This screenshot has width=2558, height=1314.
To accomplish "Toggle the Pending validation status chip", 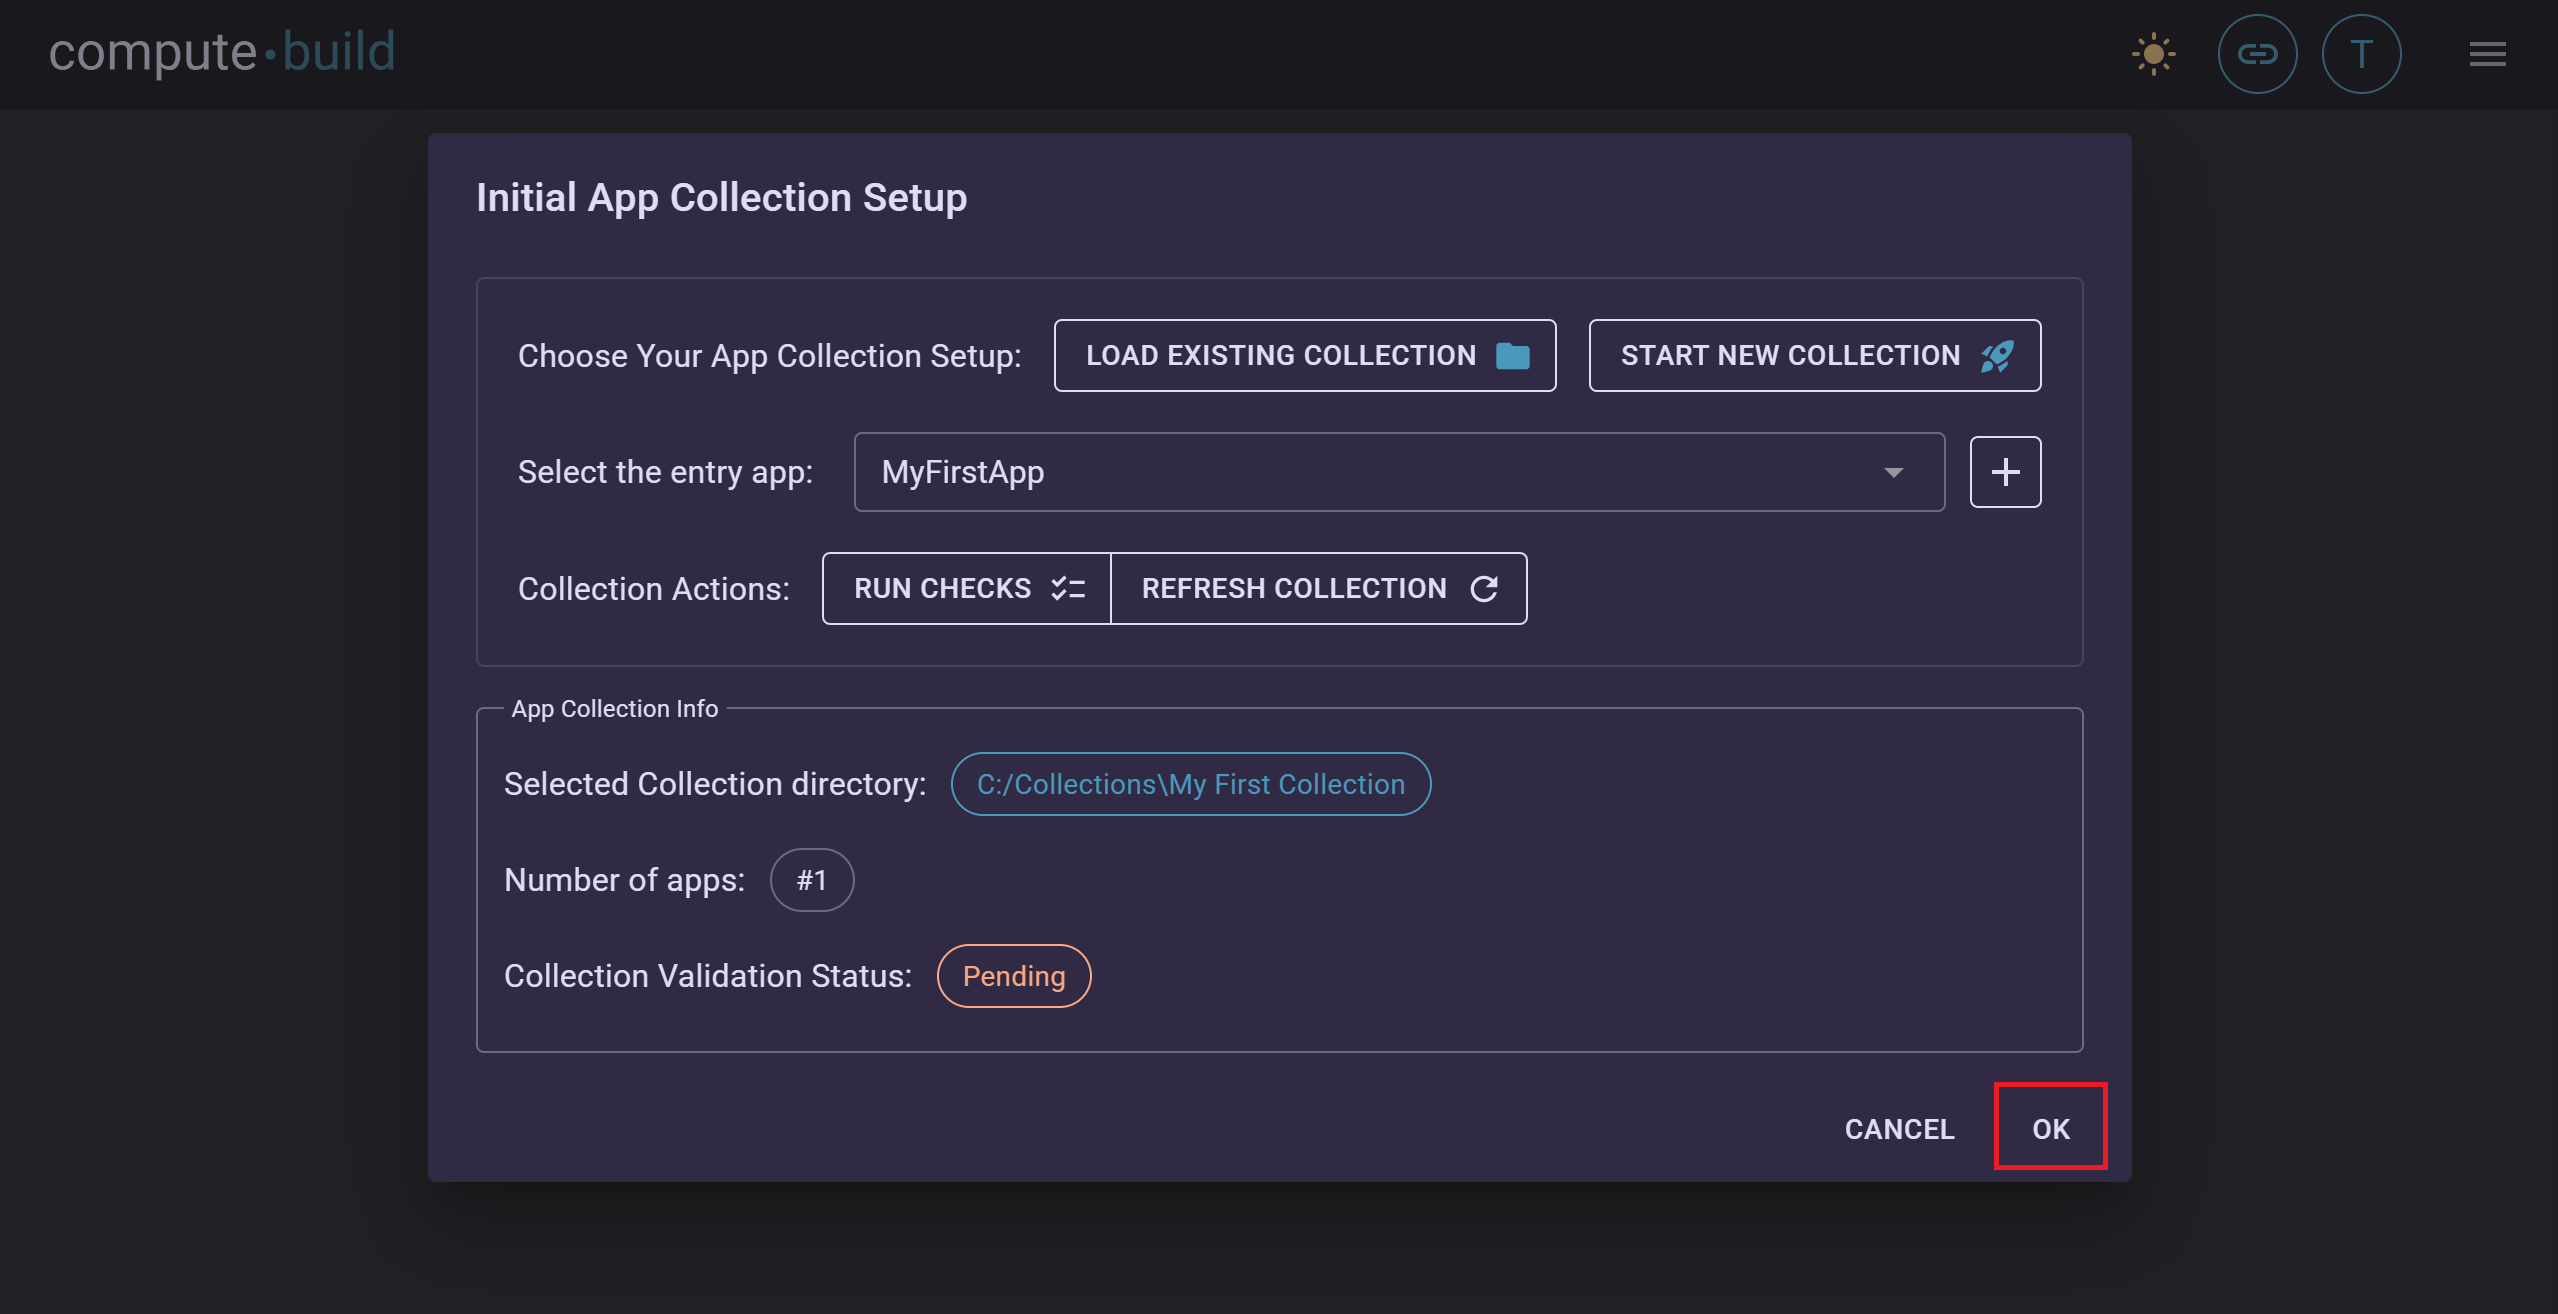I will (x=1013, y=975).
